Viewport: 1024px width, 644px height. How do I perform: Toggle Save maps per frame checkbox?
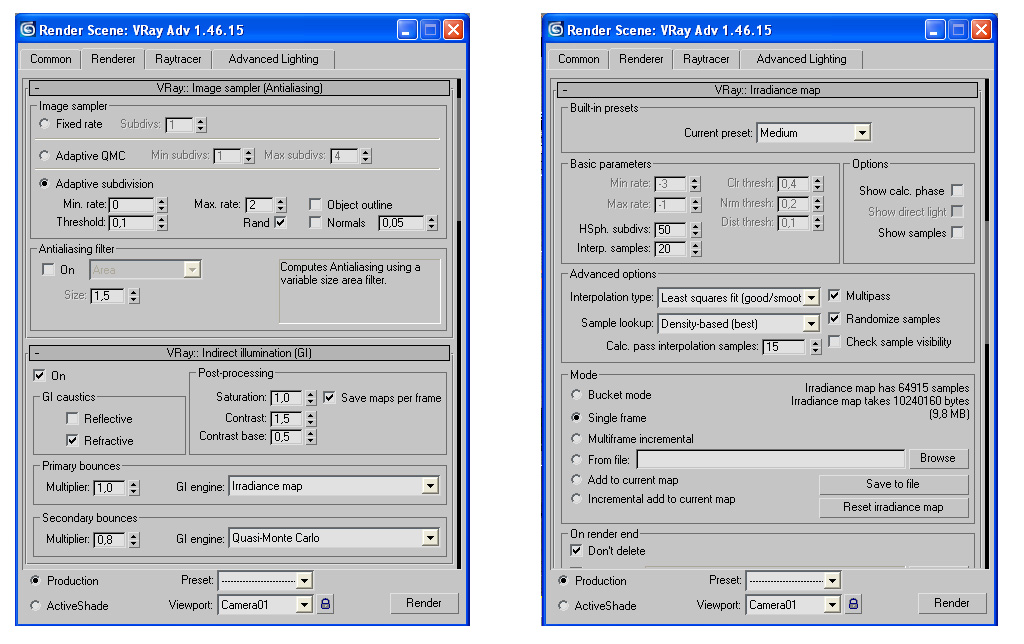coord(329,397)
